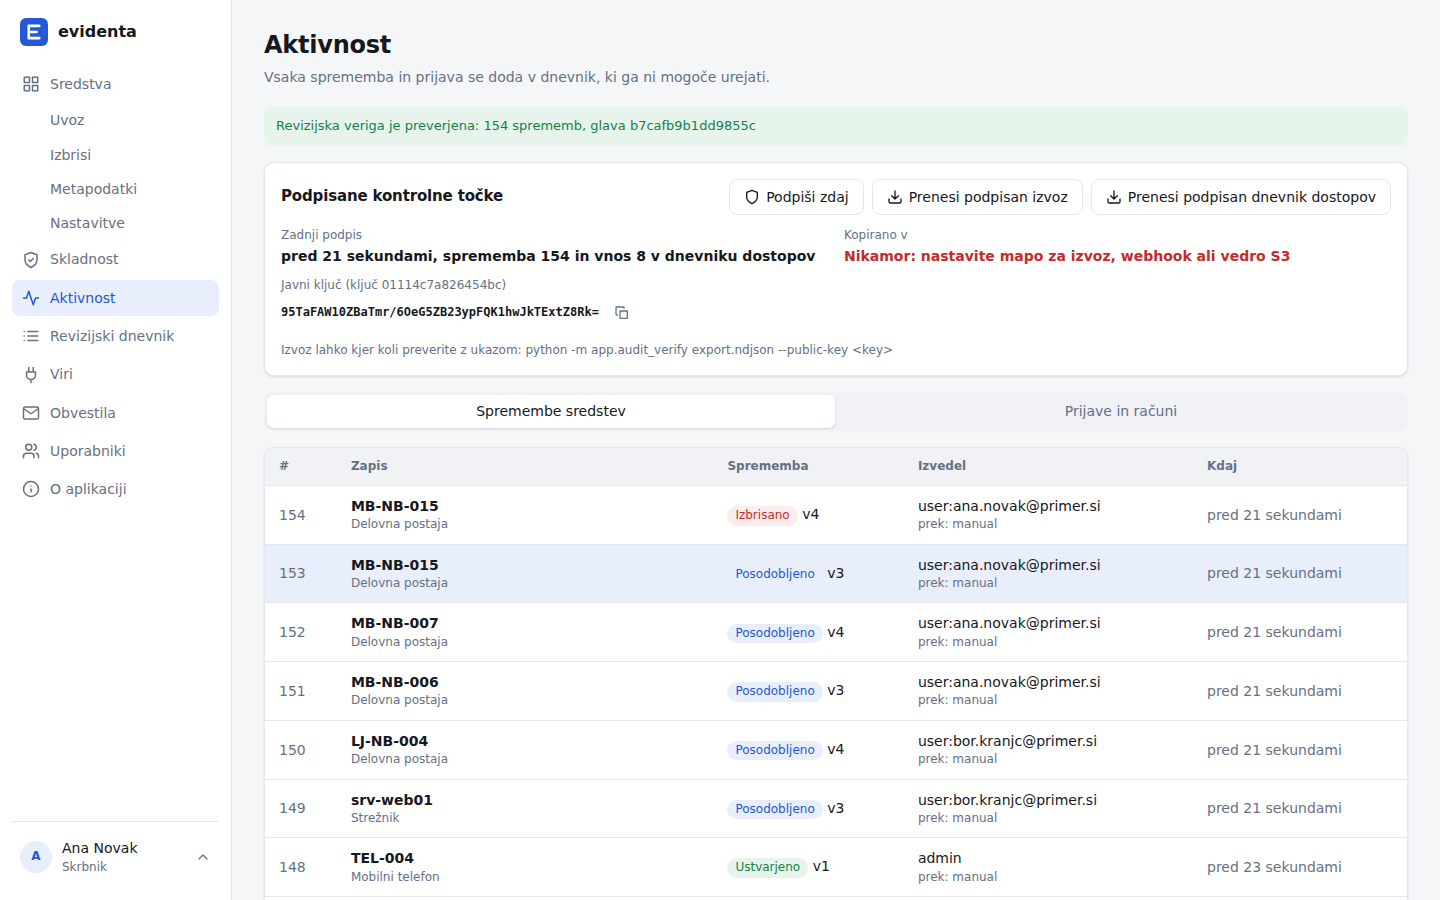Open the Izbrisi submenu item
This screenshot has width=1440, height=900.
tap(70, 155)
